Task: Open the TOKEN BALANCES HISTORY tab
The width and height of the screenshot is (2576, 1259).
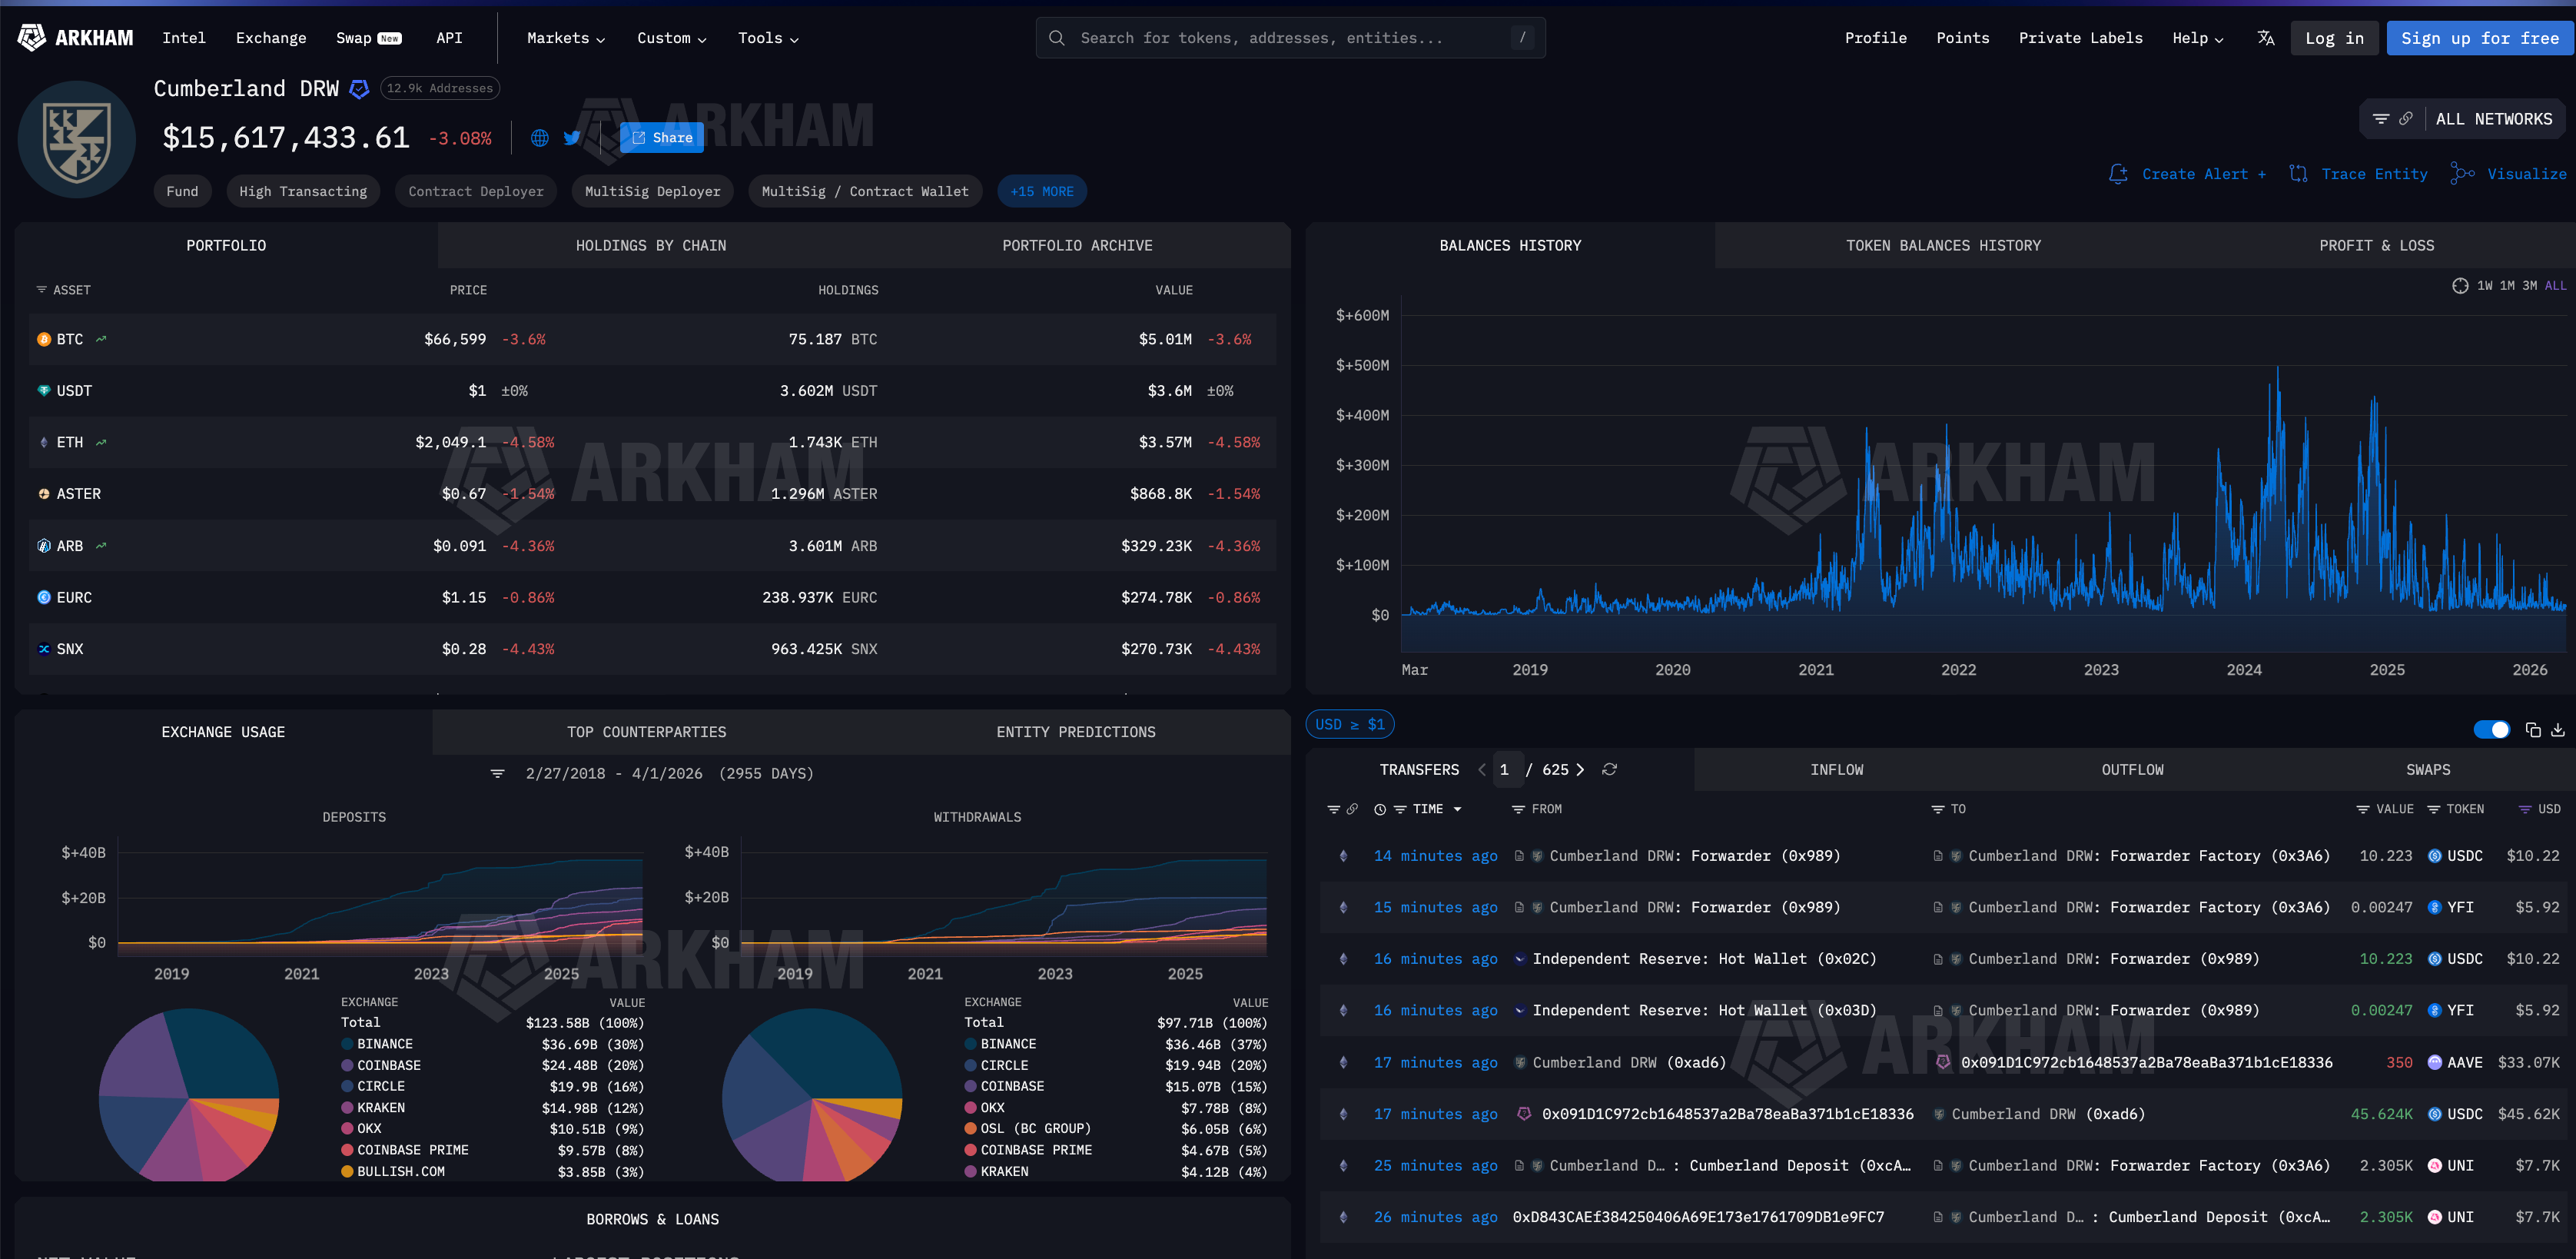Action: 1943,246
